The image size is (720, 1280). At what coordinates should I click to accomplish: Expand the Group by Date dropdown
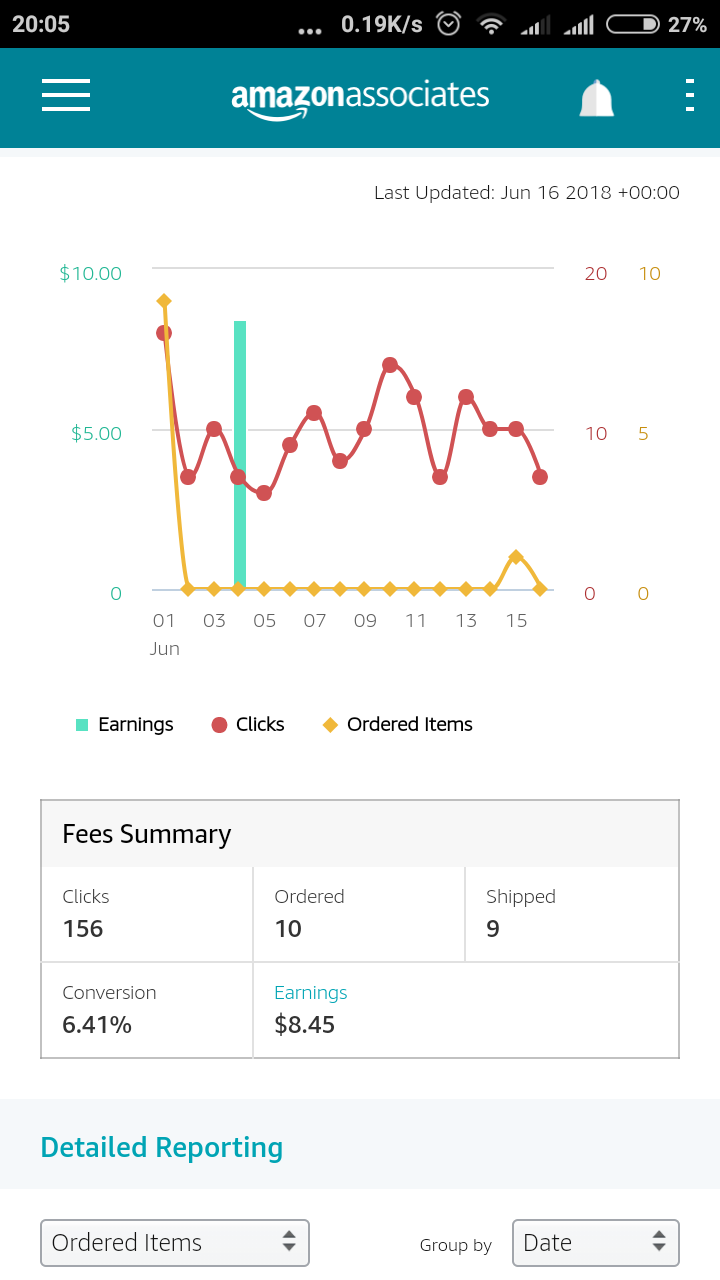(595, 1243)
